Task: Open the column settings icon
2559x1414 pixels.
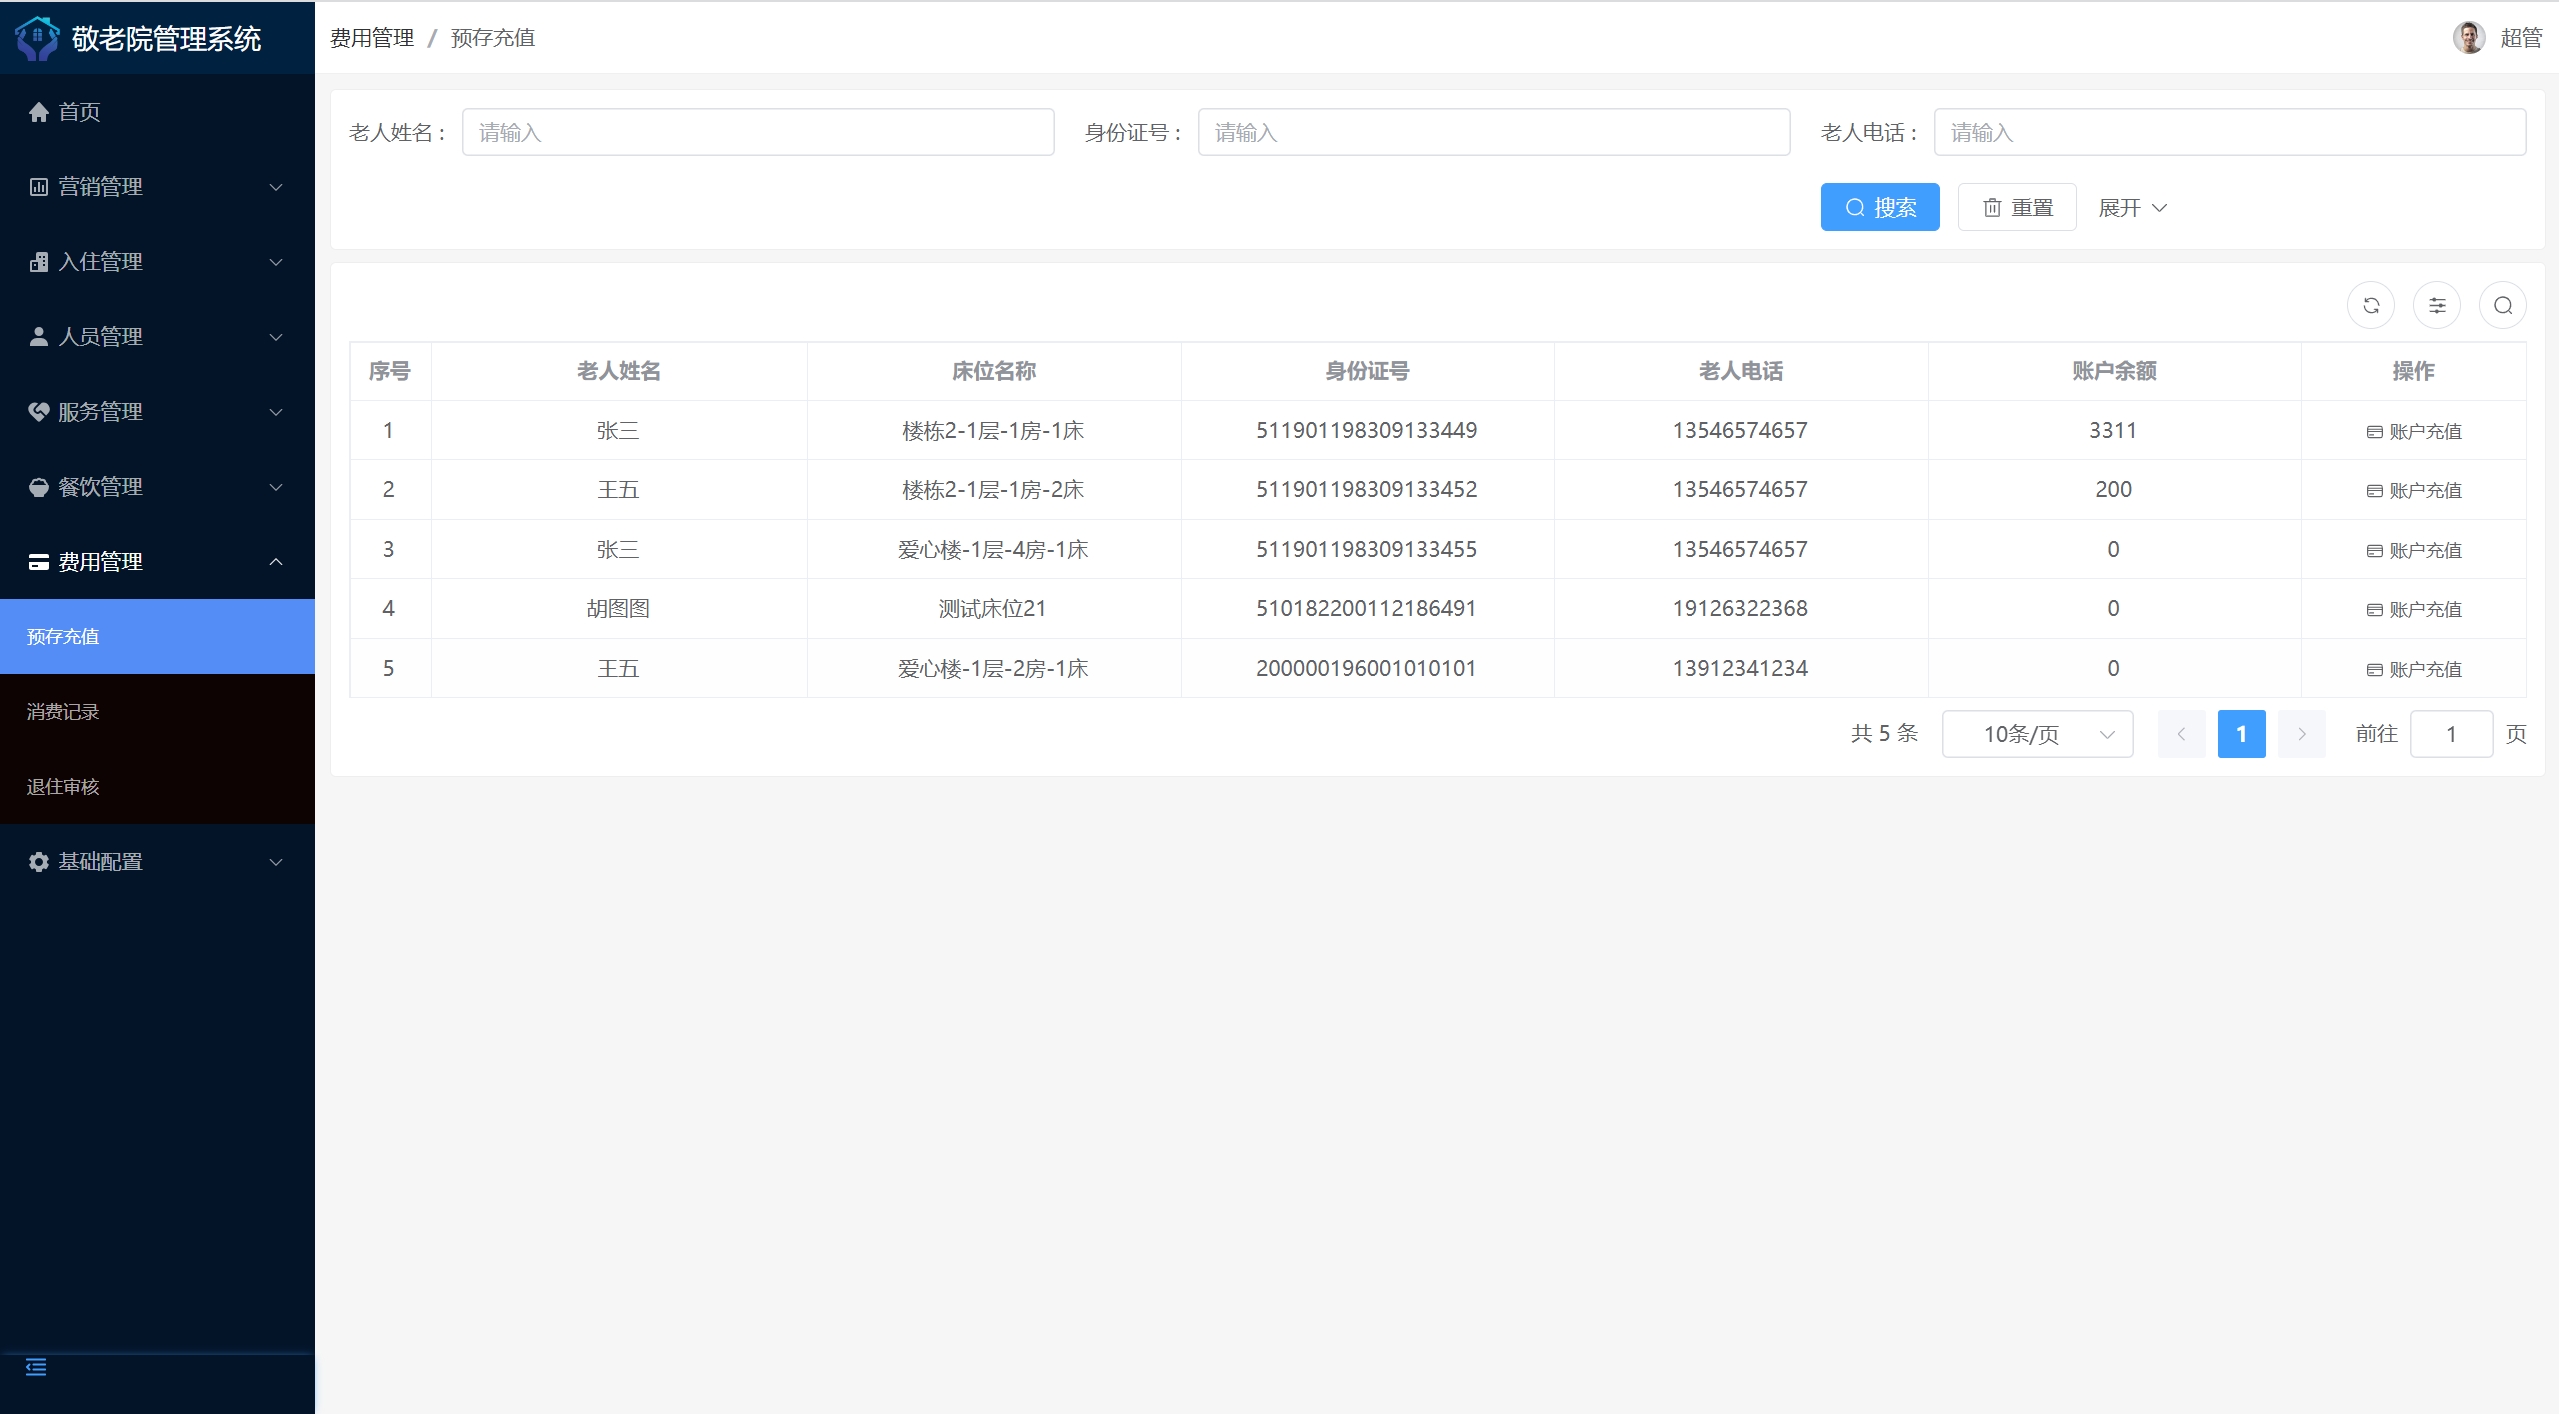Action: 2436,306
